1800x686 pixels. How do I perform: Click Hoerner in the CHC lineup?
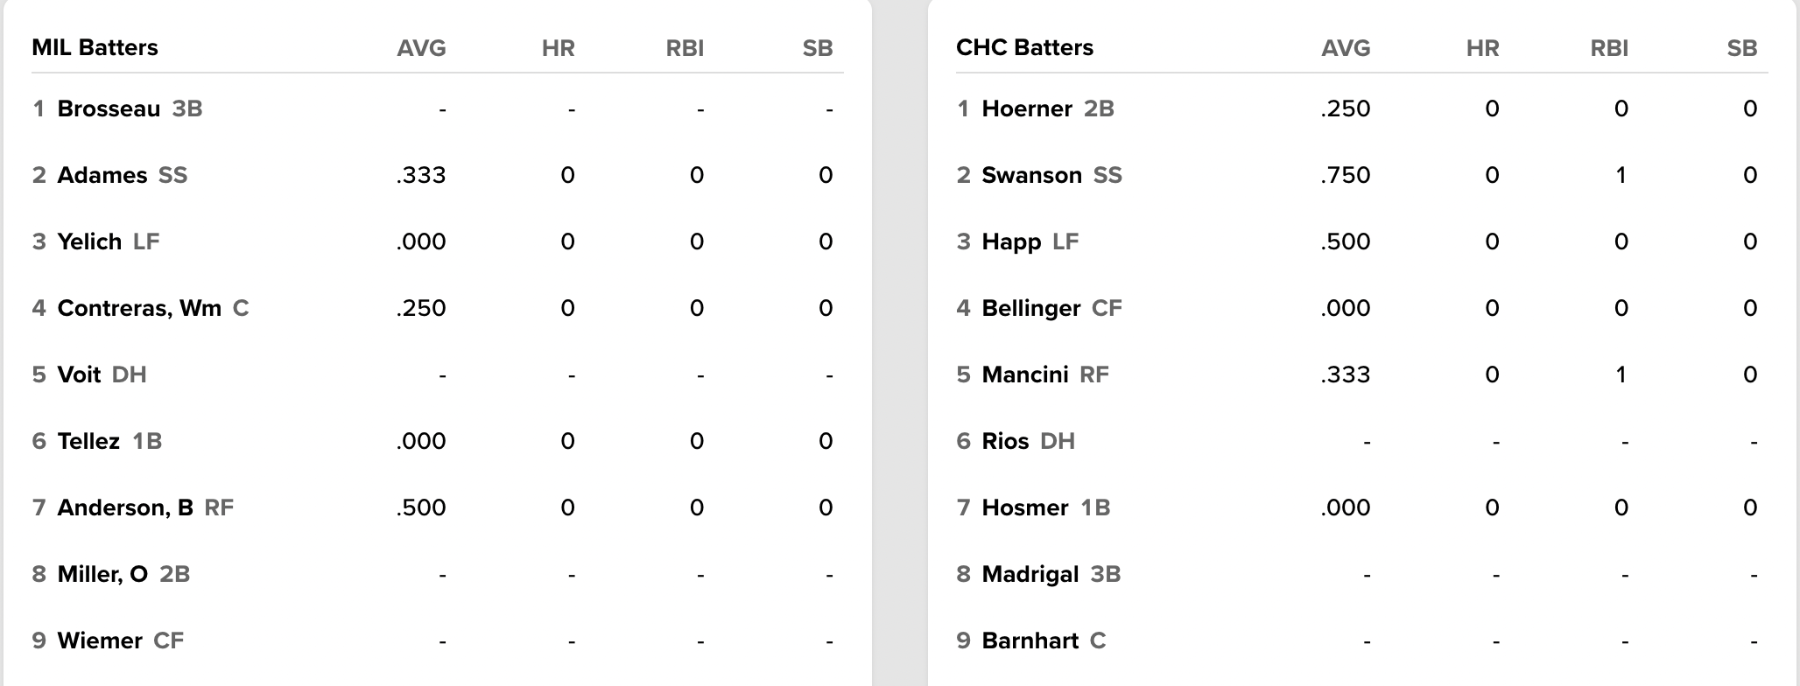point(1026,109)
